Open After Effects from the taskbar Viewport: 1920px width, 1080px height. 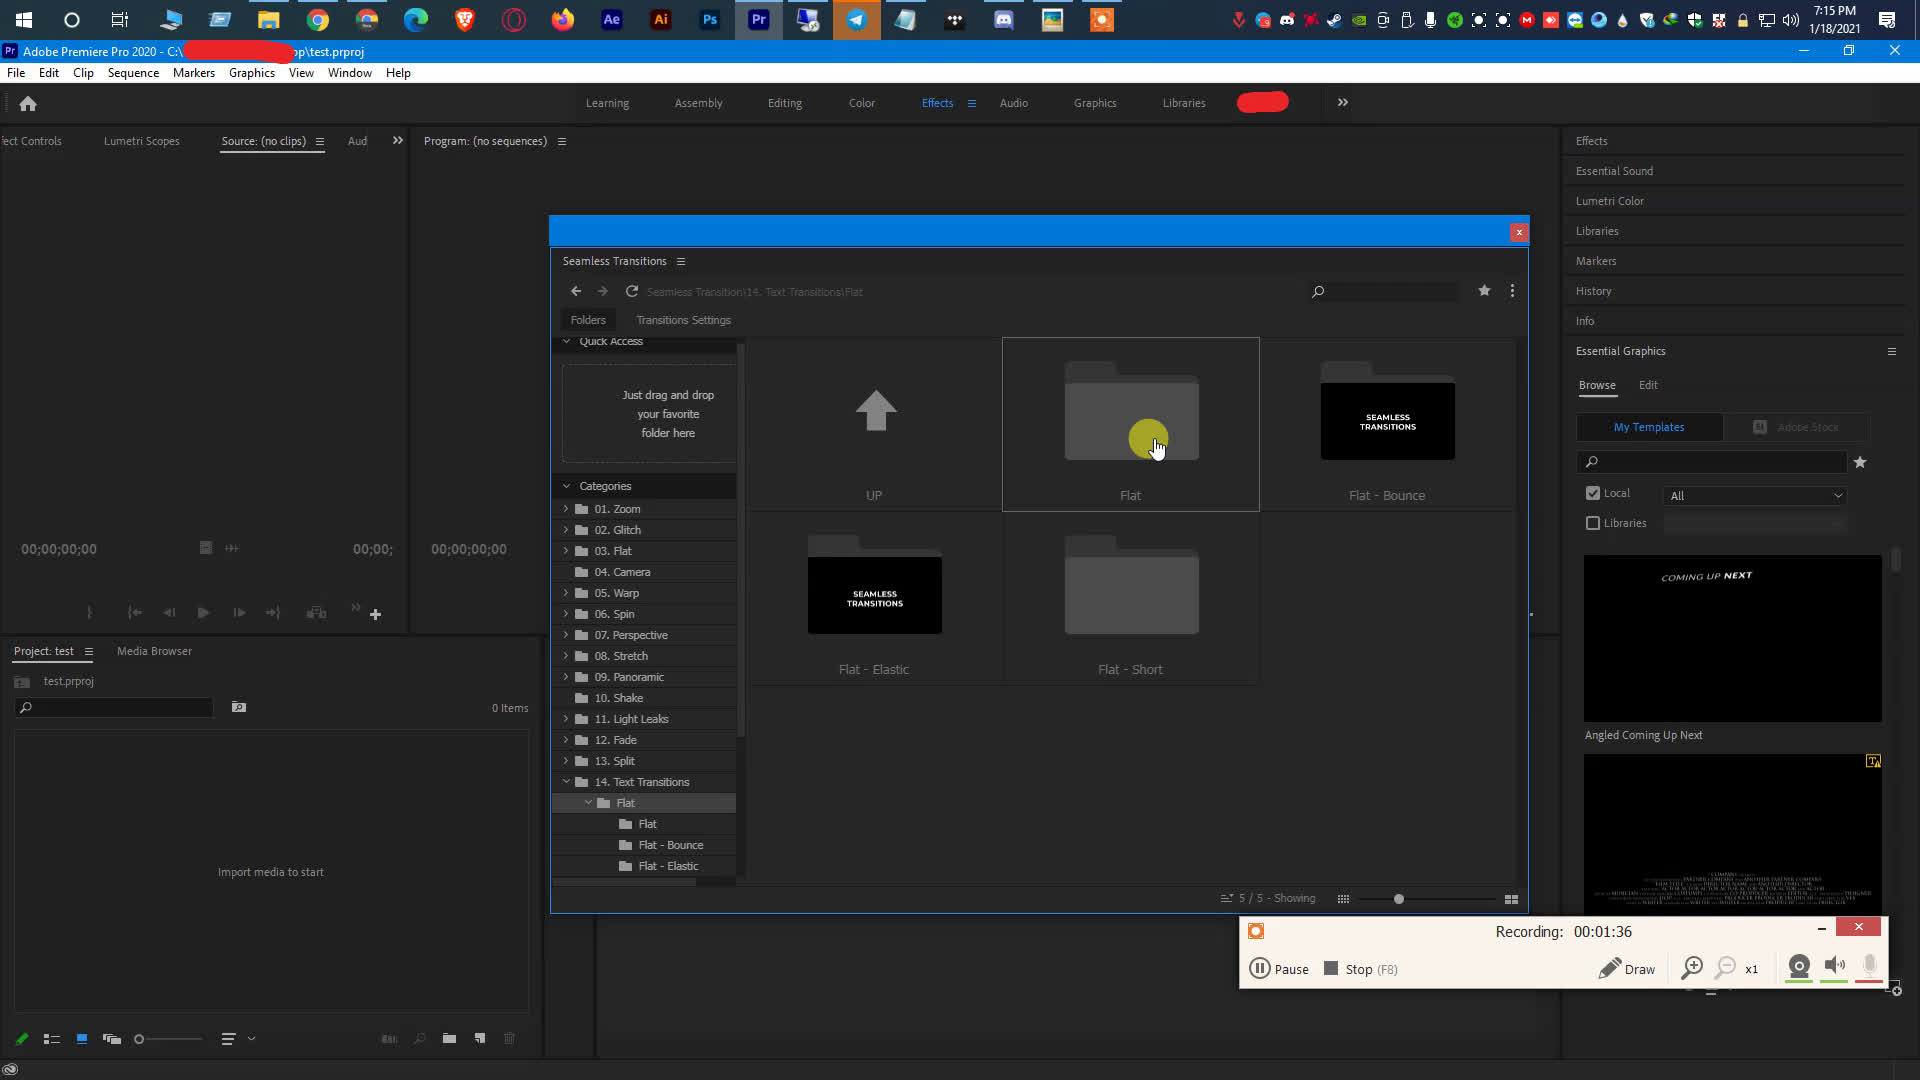tap(611, 20)
